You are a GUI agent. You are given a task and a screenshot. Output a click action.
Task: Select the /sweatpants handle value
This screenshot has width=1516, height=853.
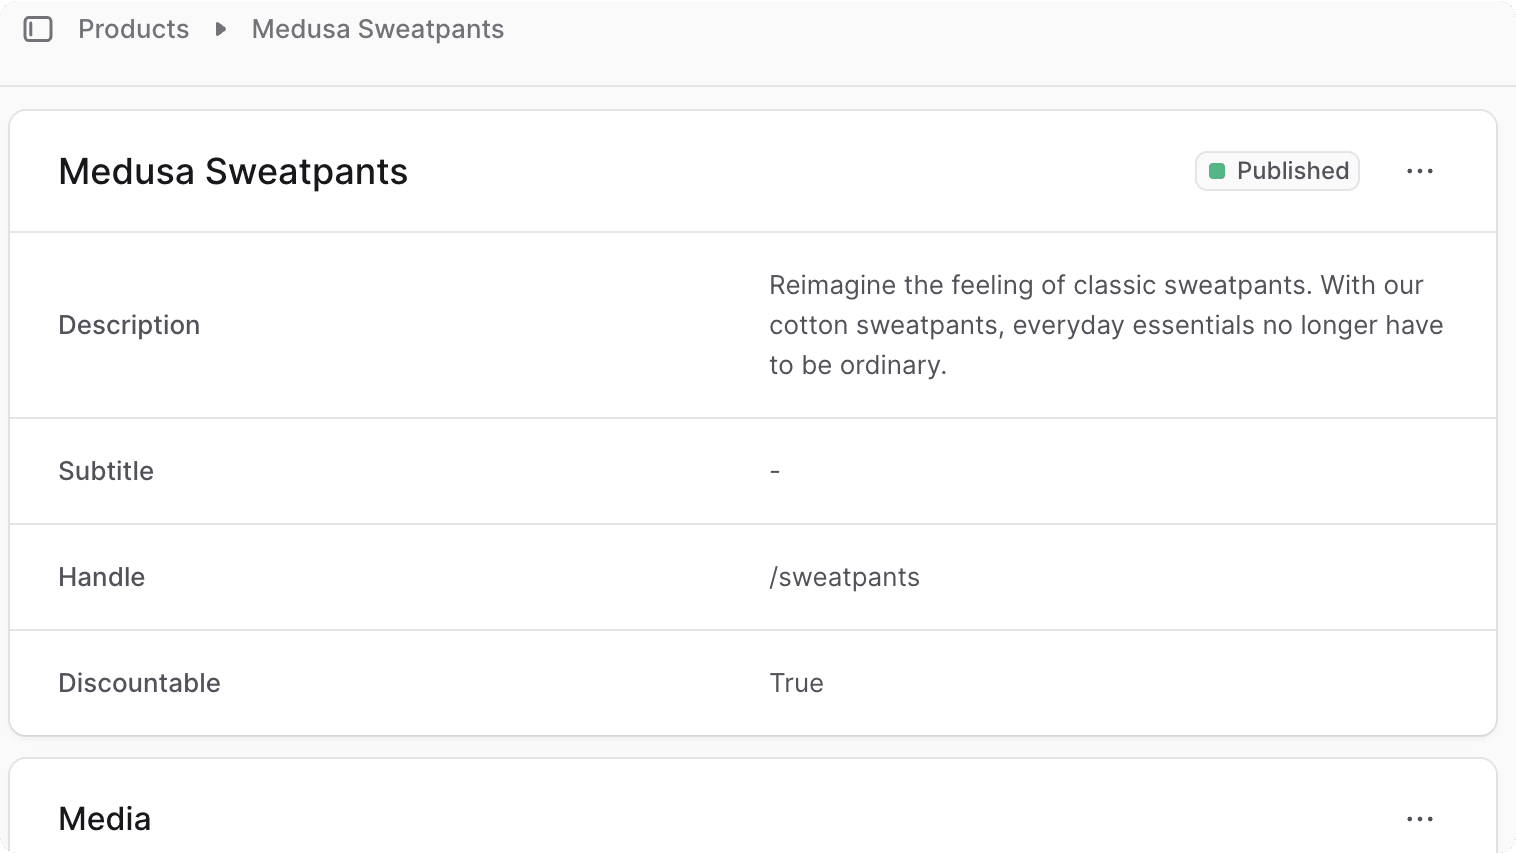(844, 577)
